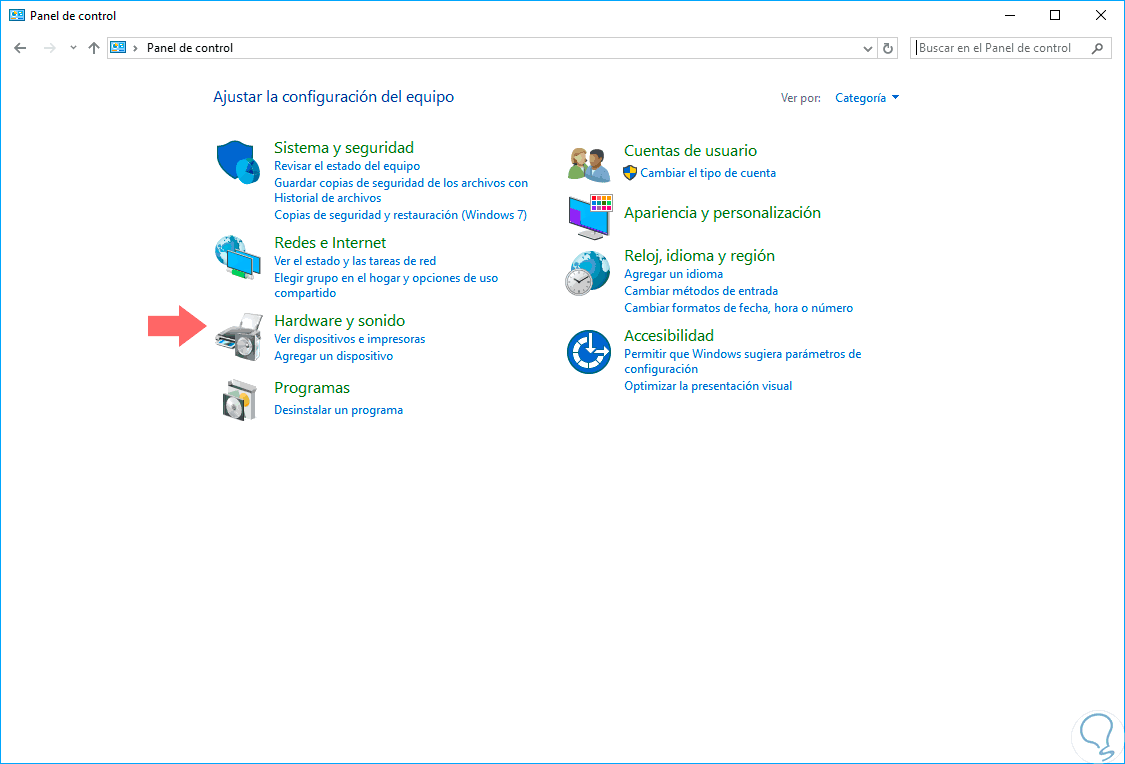Click Panel de control in the address bar
The height and width of the screenshot is (764, 1125).
[190, 48]
